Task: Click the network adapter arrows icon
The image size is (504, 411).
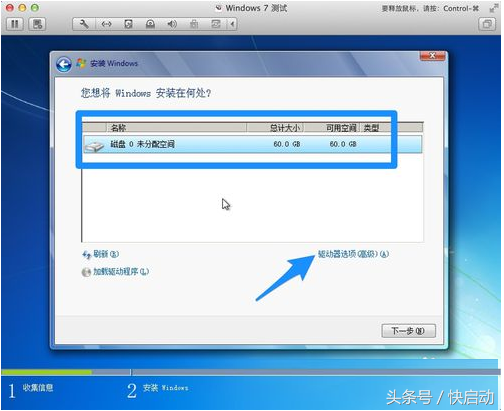Action: click(106, 24)
